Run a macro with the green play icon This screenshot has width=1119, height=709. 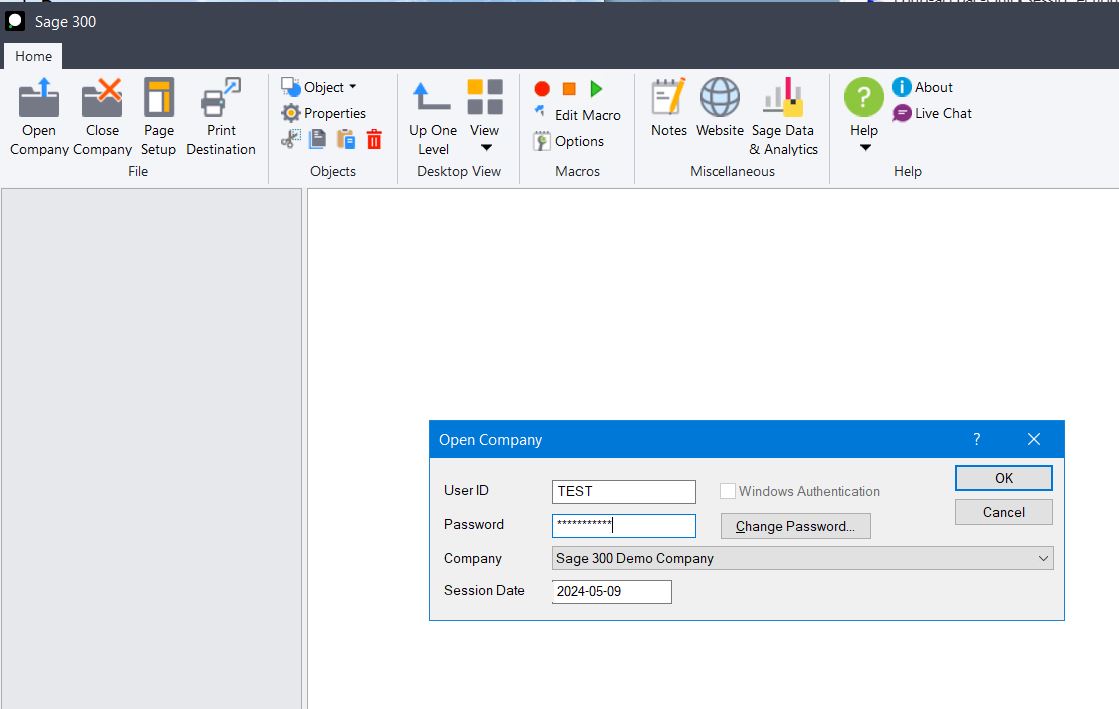[x=597, y=89]
